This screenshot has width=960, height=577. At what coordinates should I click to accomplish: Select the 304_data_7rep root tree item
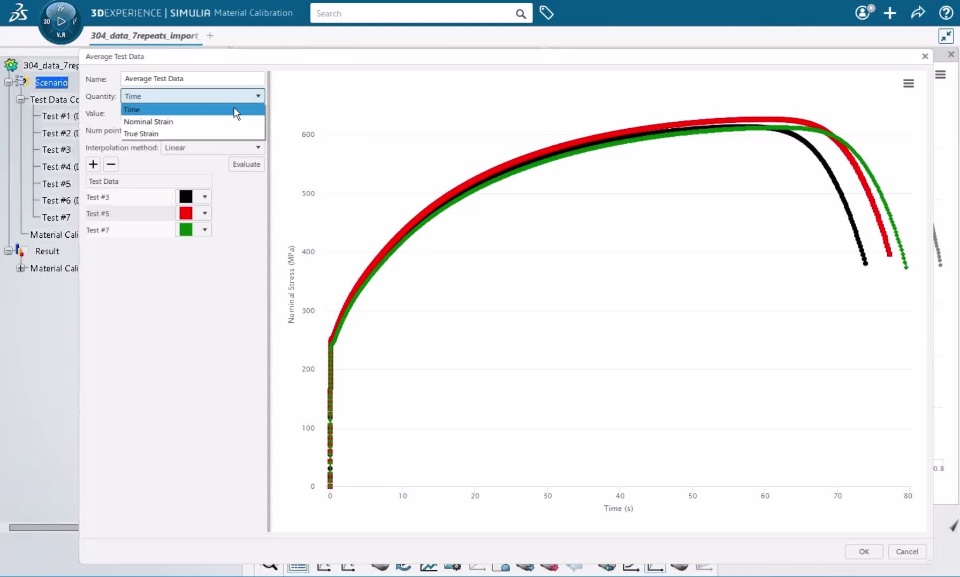[51, 65]
